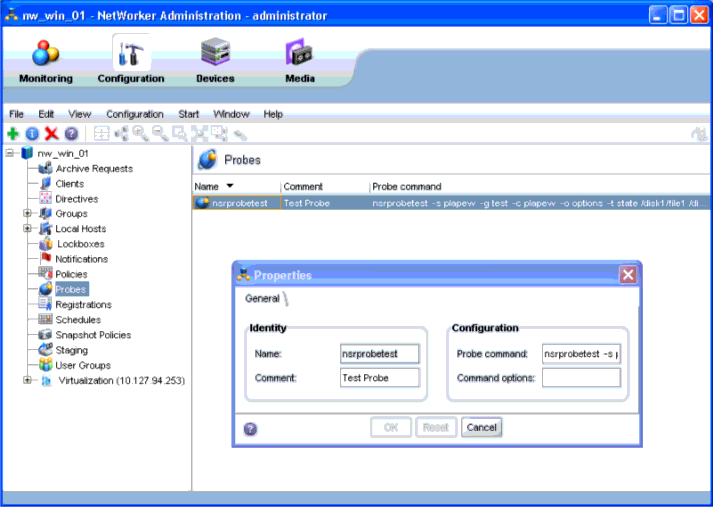This screenshot has width=713, height=507.
Task: Click the grayed zoom out toolbar icon
Action: pyautogui.click(x=160, y=133)
